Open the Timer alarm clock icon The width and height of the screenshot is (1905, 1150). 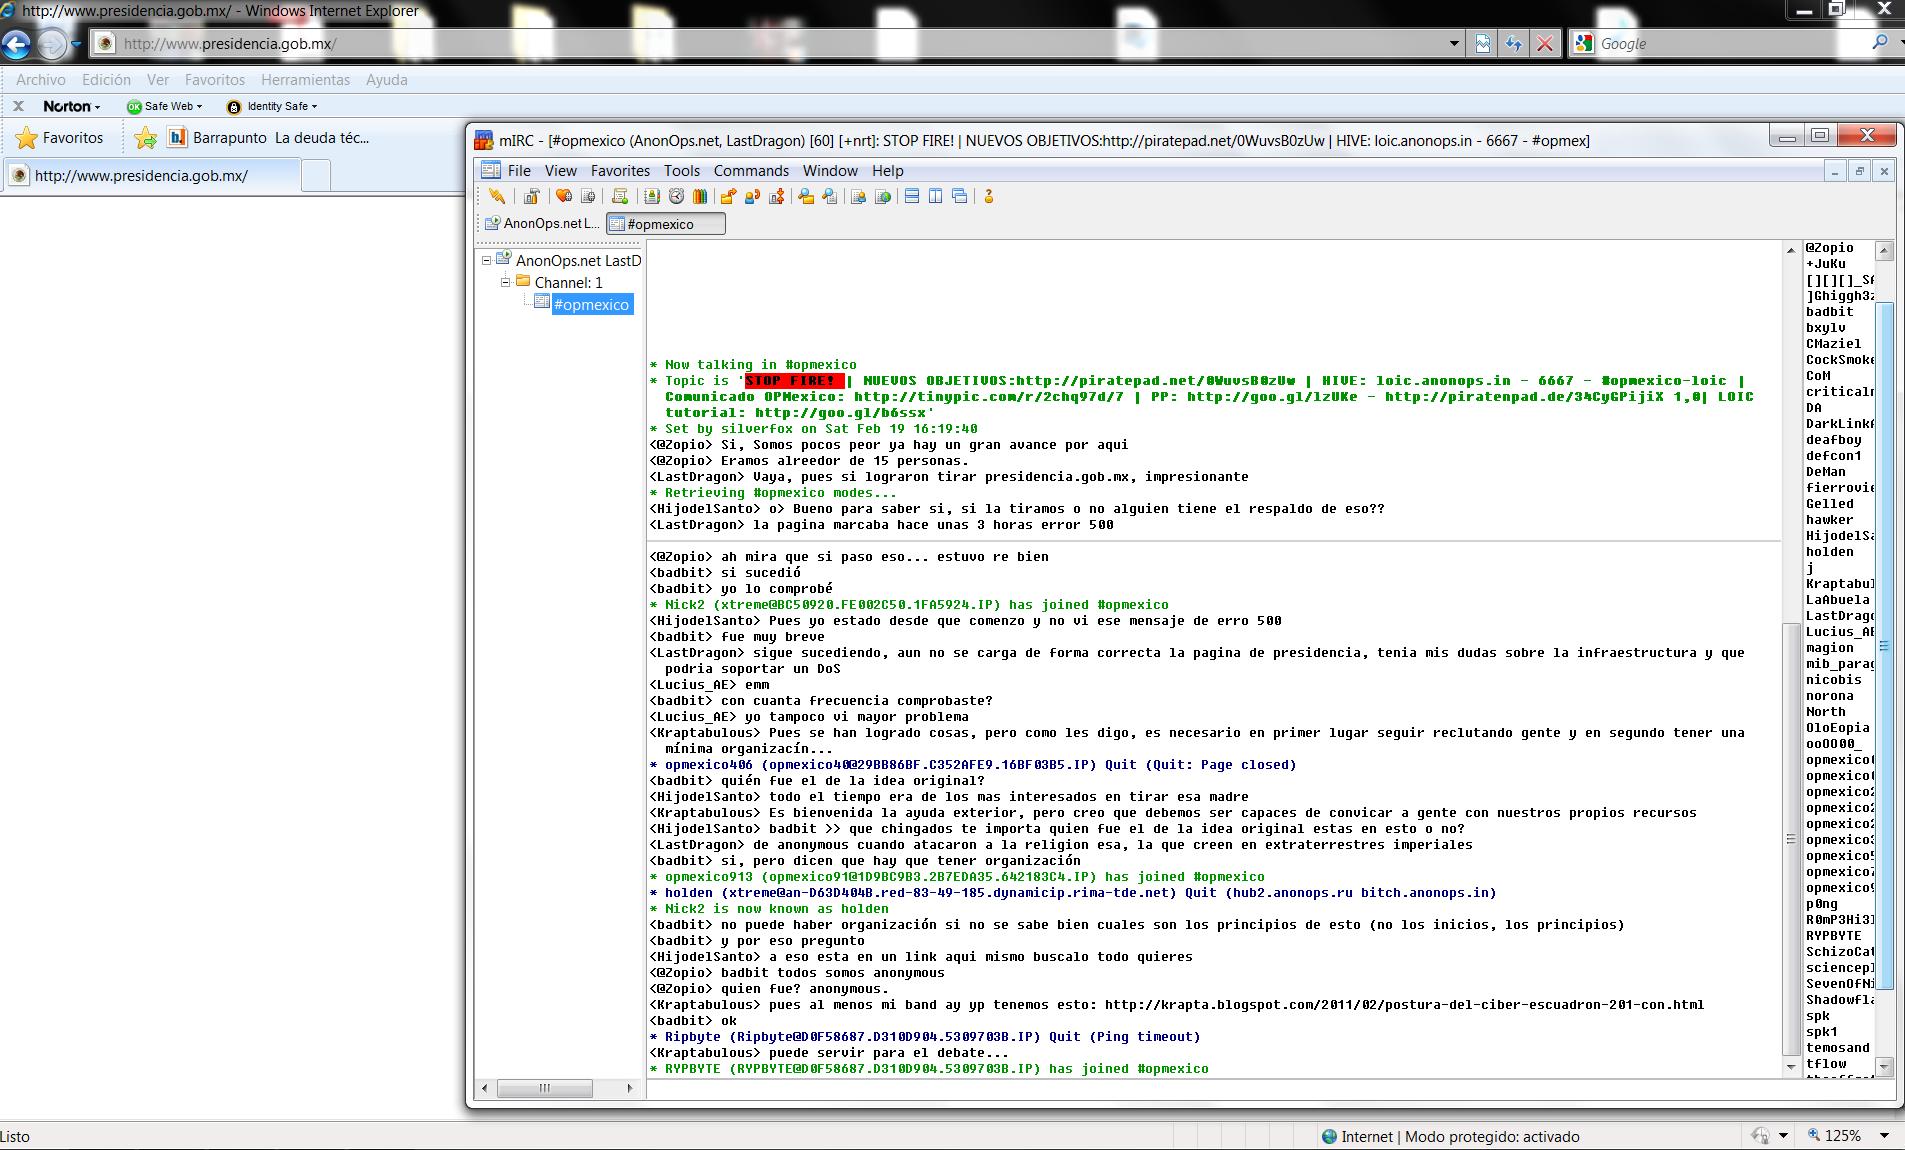click(x=676, y=197)
